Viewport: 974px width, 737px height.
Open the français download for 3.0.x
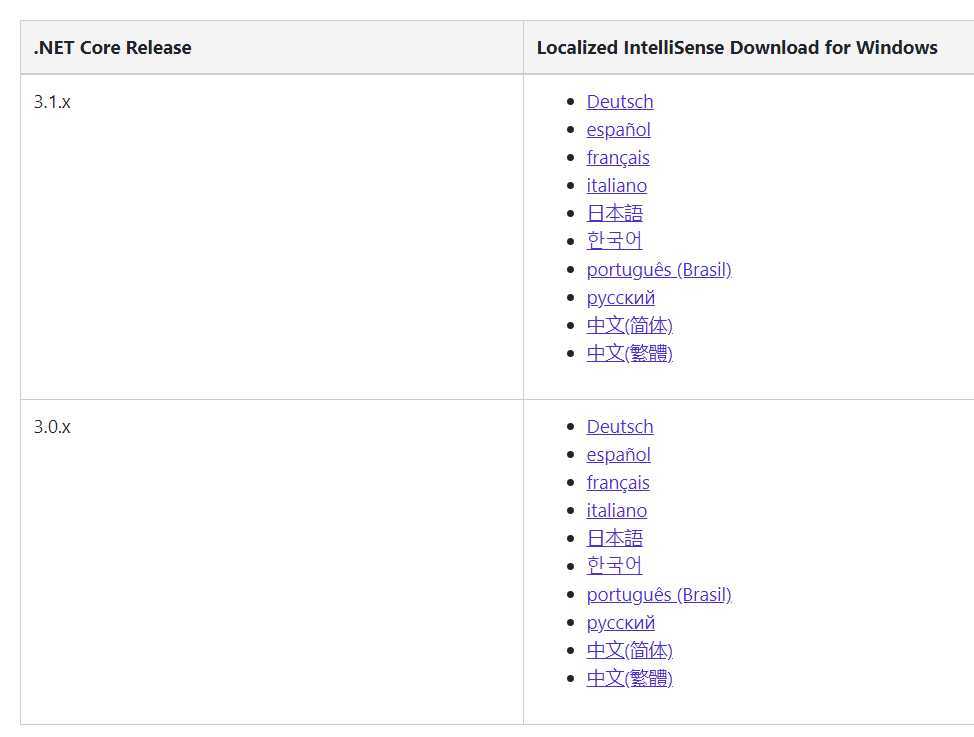[x=617, y=483]
